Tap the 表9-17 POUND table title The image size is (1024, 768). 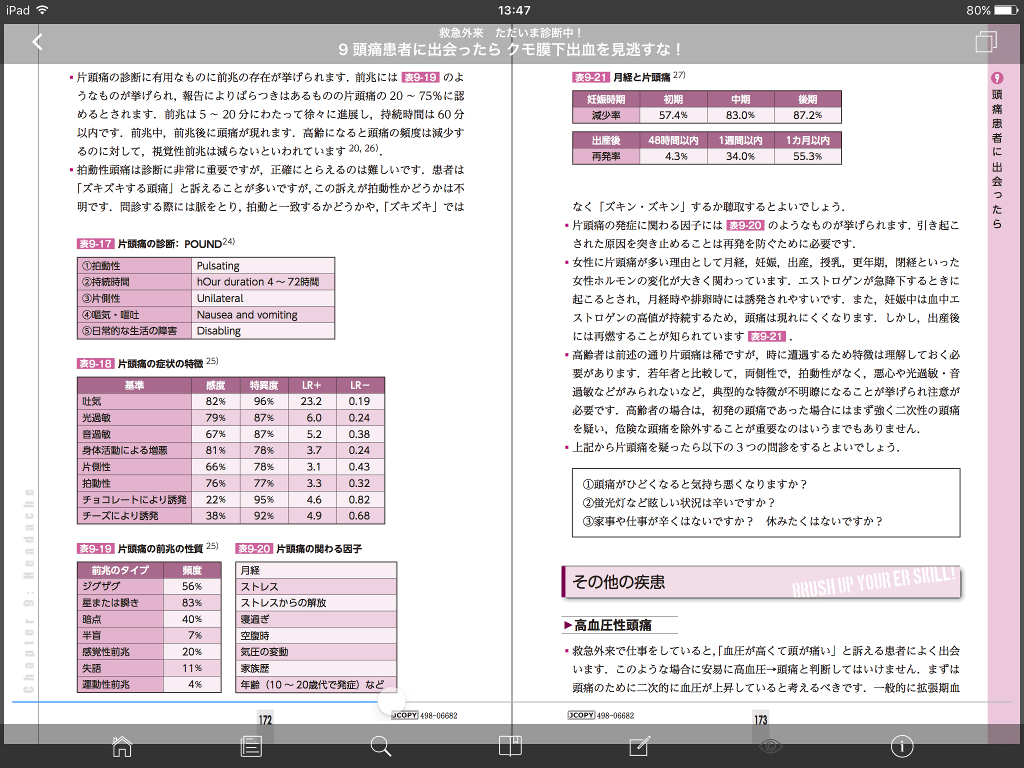[x=155, y=244]
